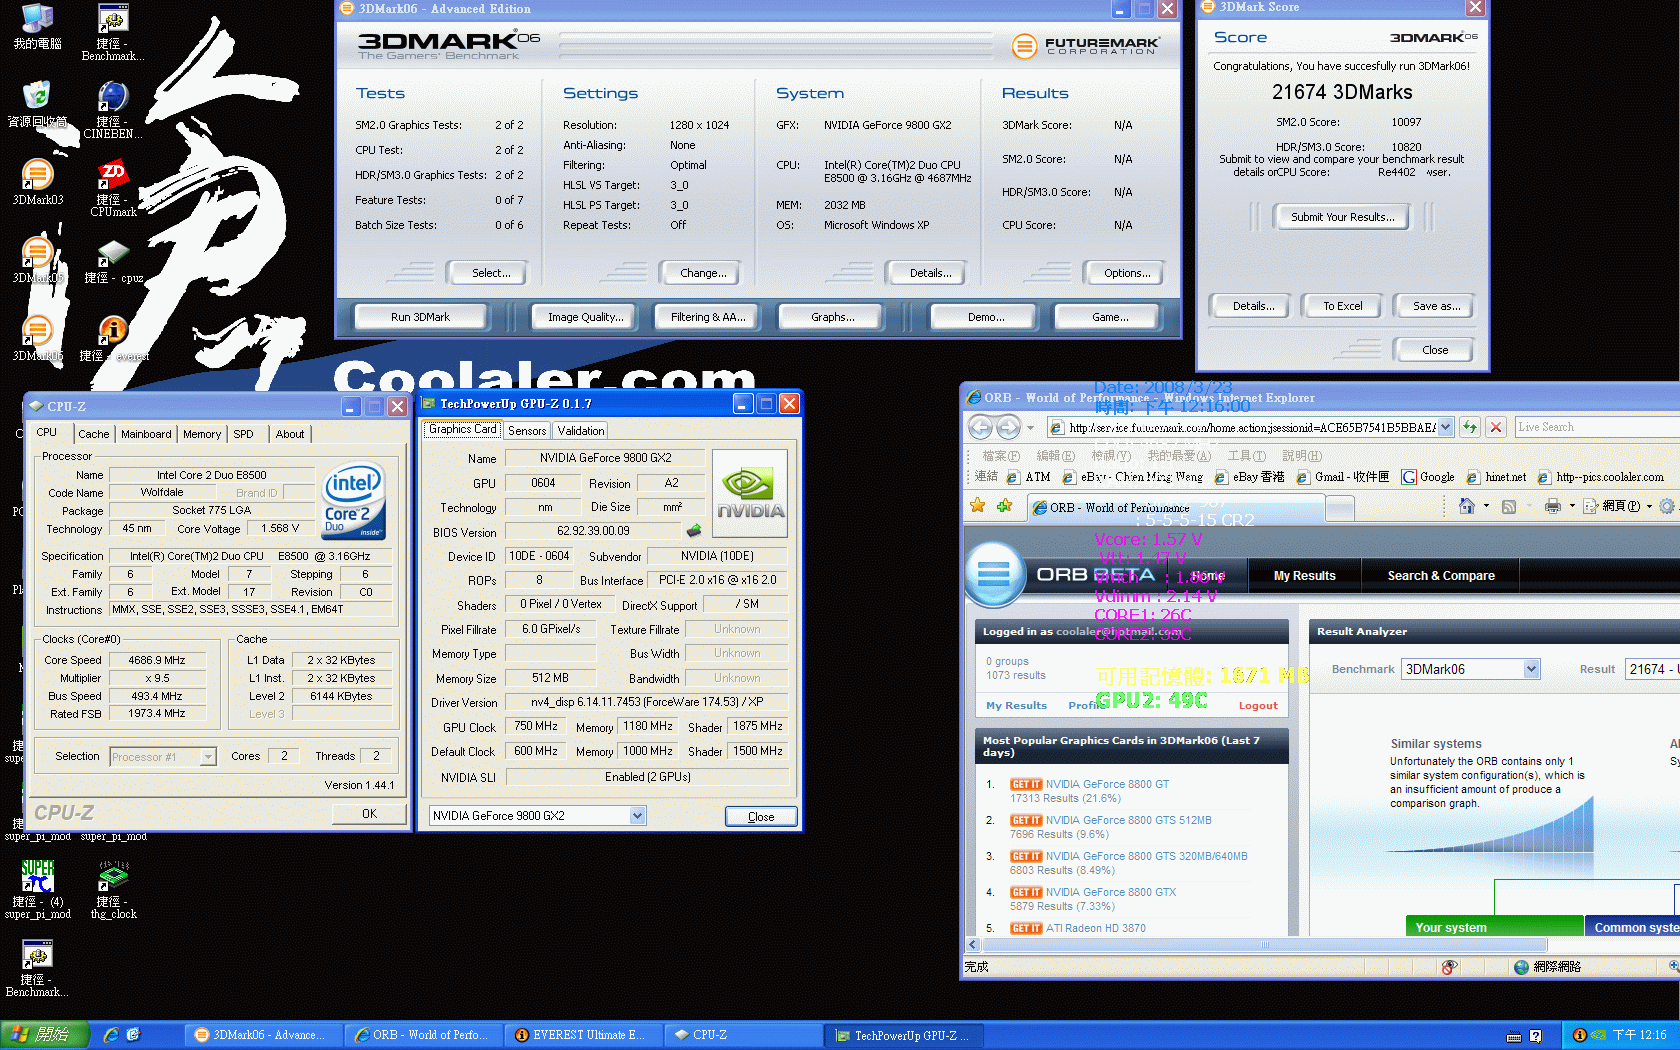Click Run 3DMark button
The width and height of the screenshot is (1680, 1050).
click(x=420, y=317)
